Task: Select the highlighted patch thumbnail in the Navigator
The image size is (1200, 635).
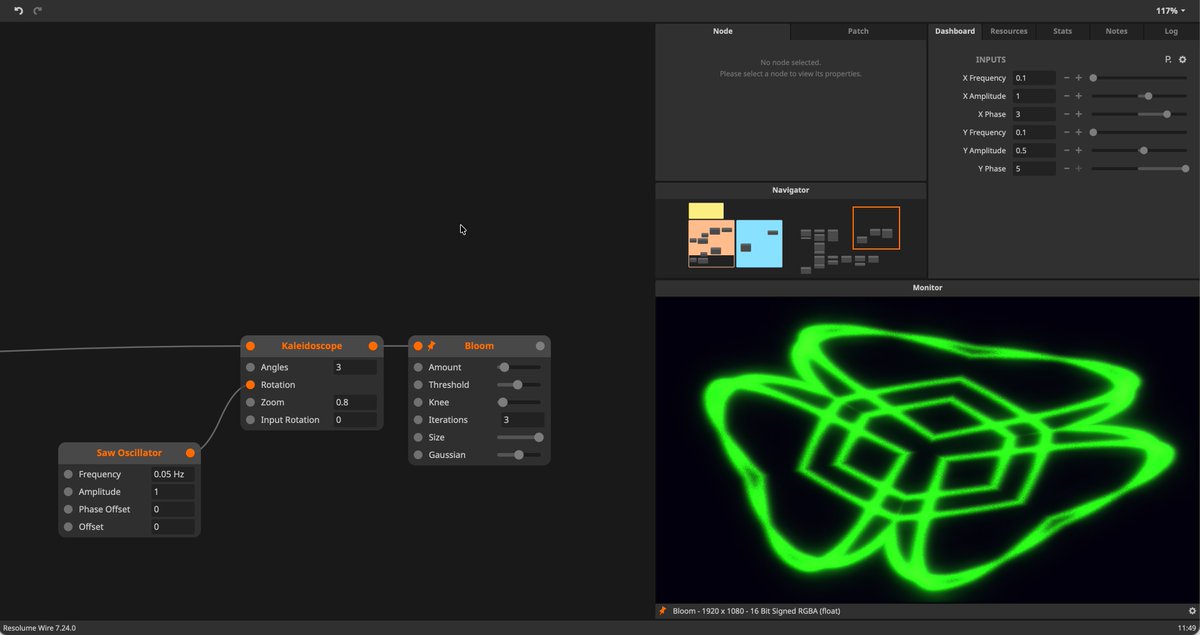Action: point(876,227)
